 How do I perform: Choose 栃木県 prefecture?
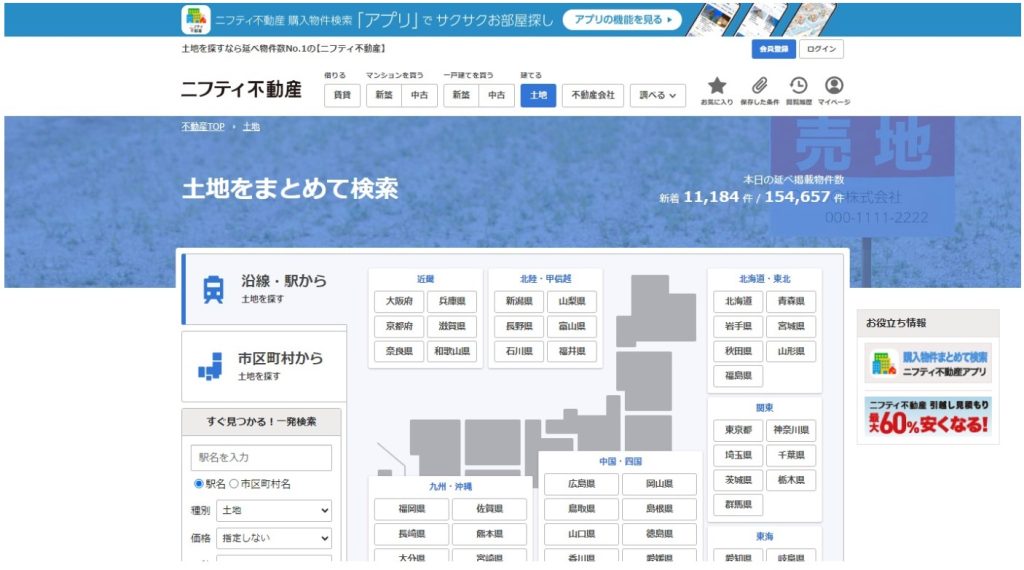tap(791, 479)
